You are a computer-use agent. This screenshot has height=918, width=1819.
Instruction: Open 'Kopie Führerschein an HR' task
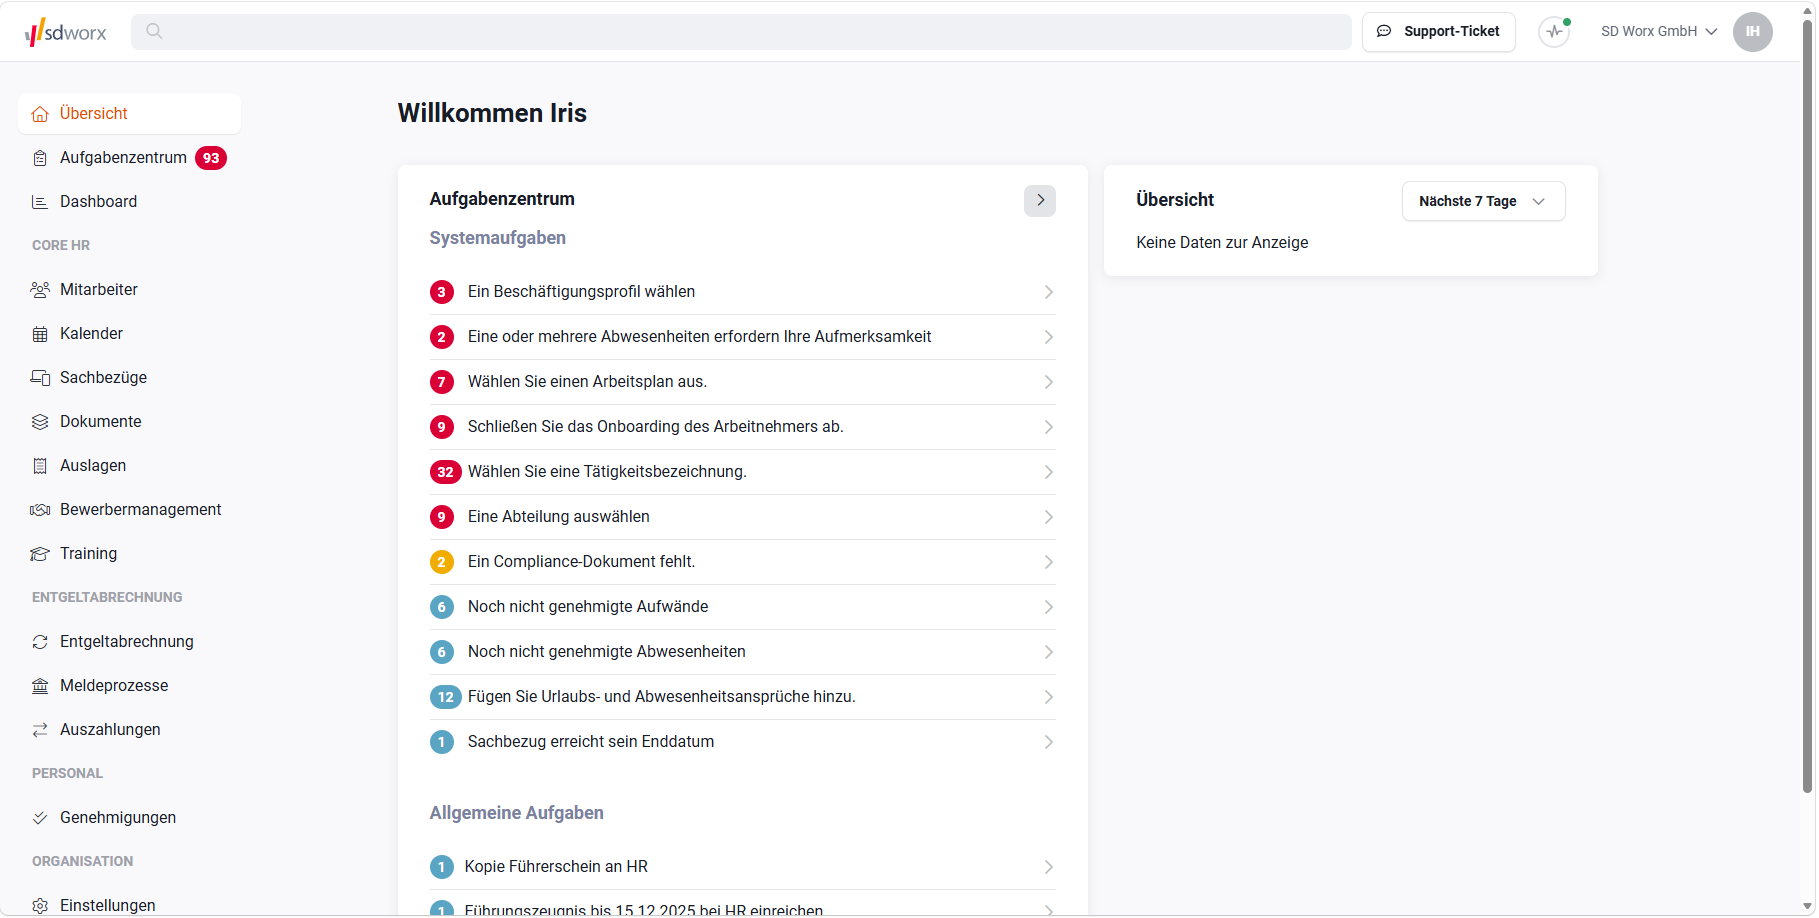pos(742,867)
